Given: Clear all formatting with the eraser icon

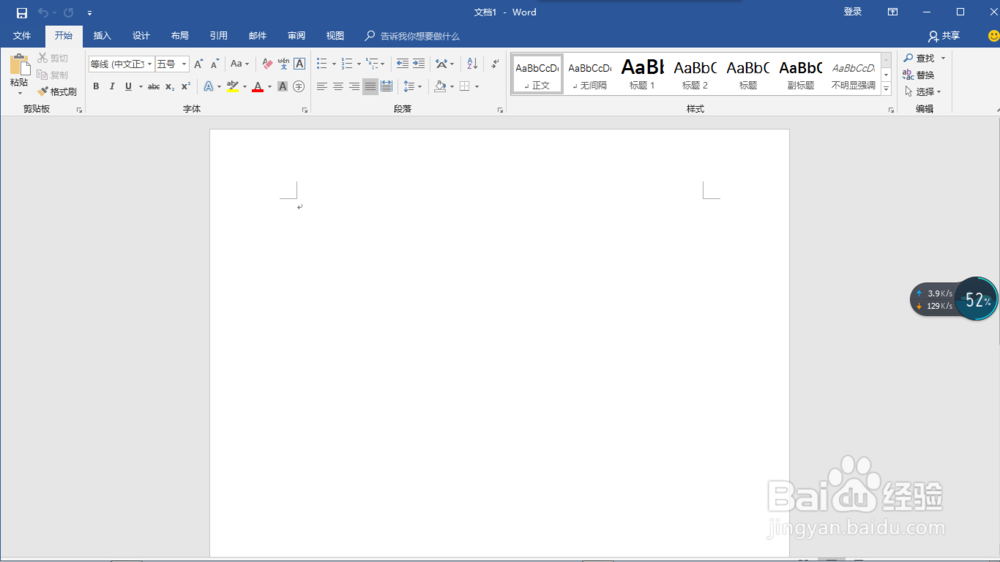Looking at the screenshot, I should pos(267,64).
